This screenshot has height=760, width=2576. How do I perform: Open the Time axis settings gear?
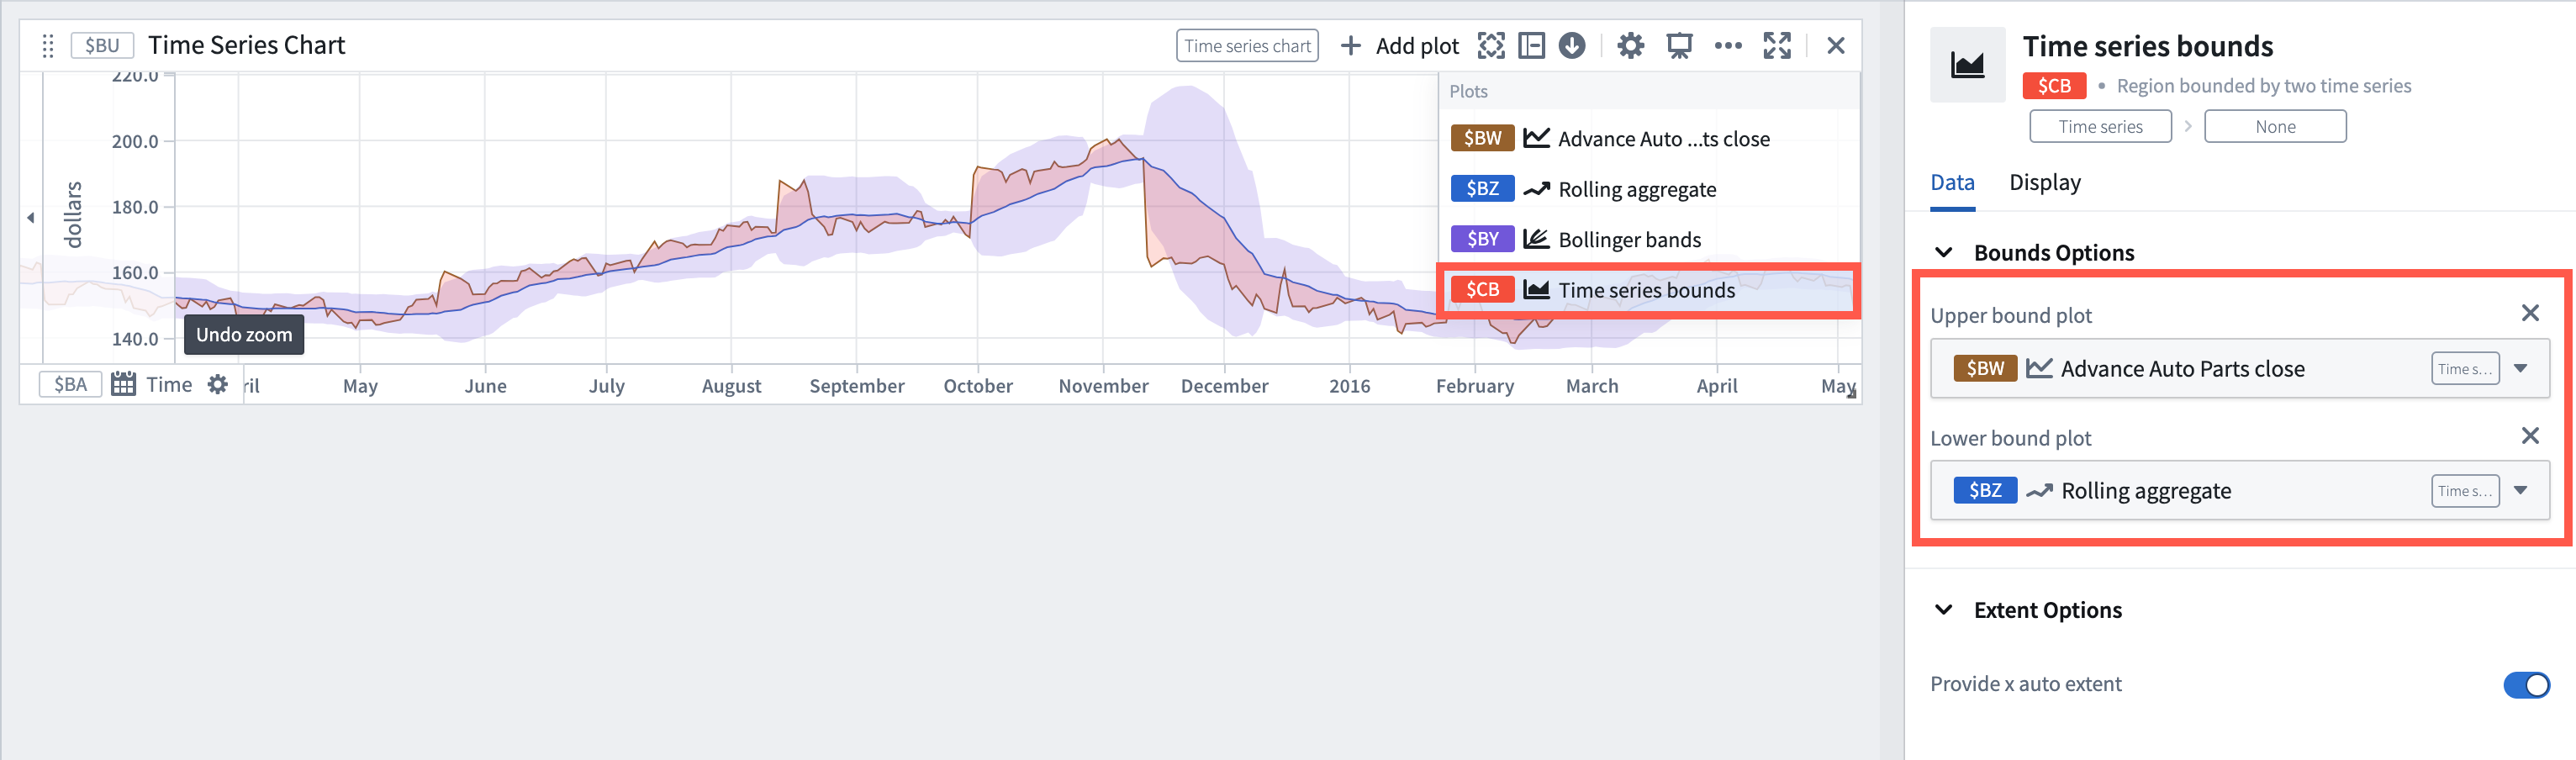pyautogui.click(x=218, y=385)
